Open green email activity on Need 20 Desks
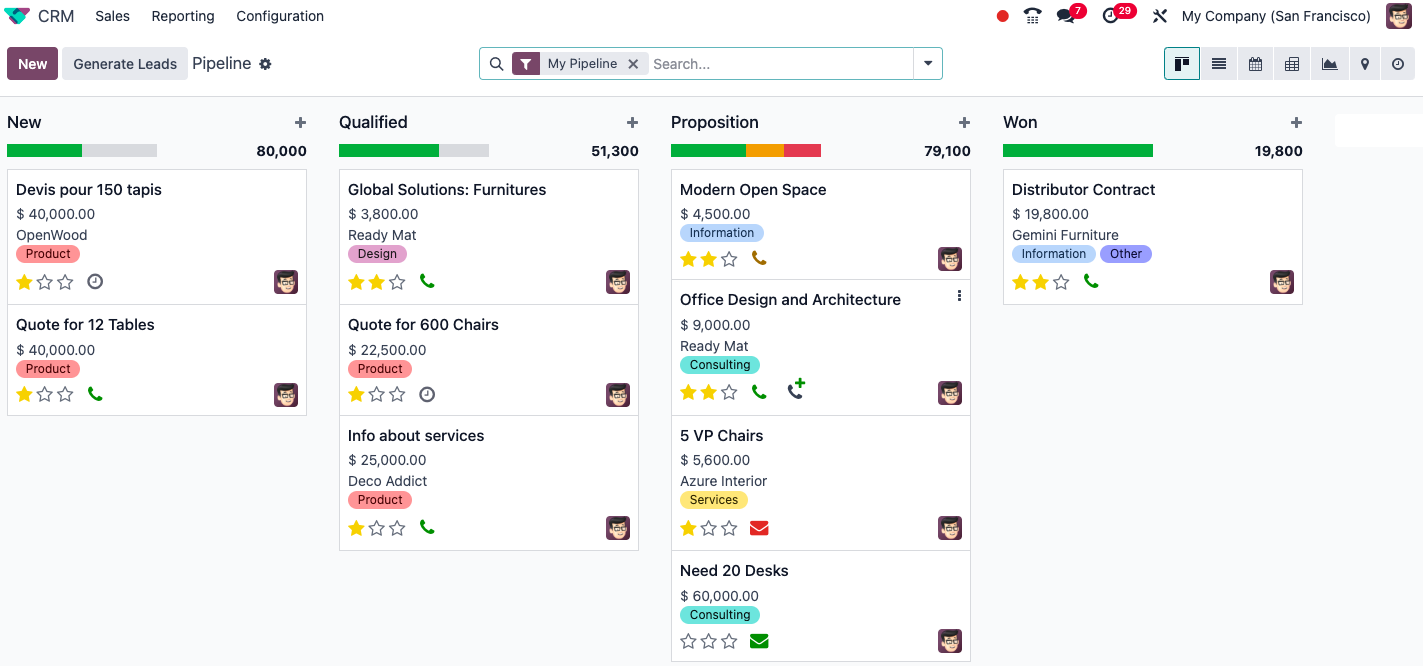The image size is (1423, 666). [759, 641]
